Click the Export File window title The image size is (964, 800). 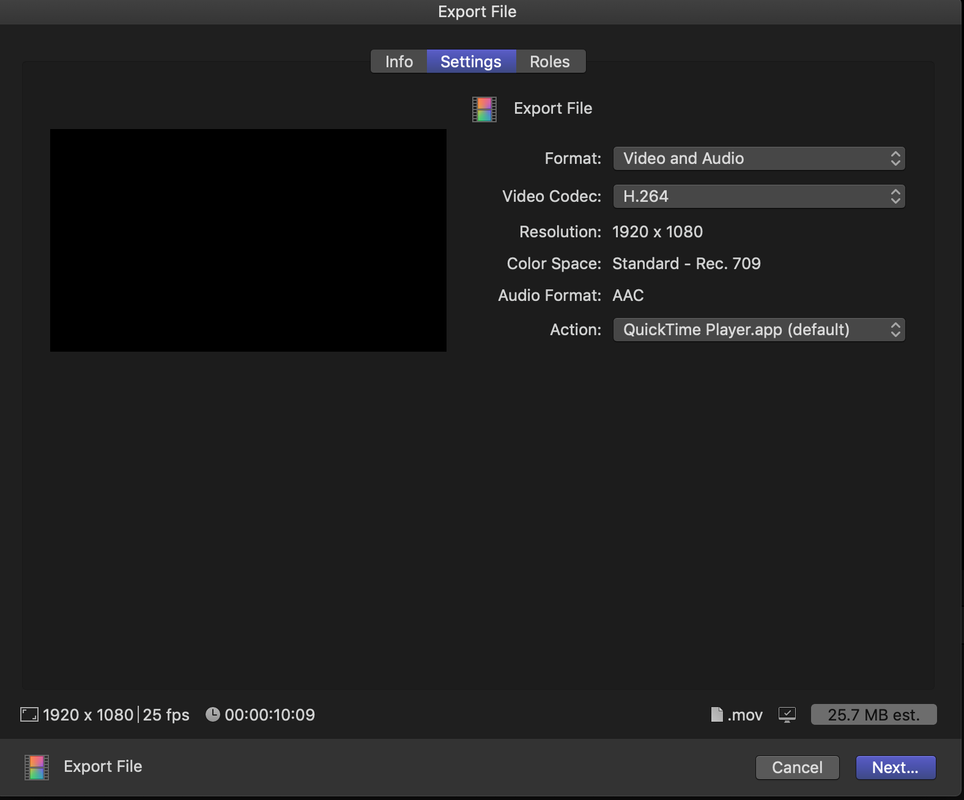coord(477,12)
